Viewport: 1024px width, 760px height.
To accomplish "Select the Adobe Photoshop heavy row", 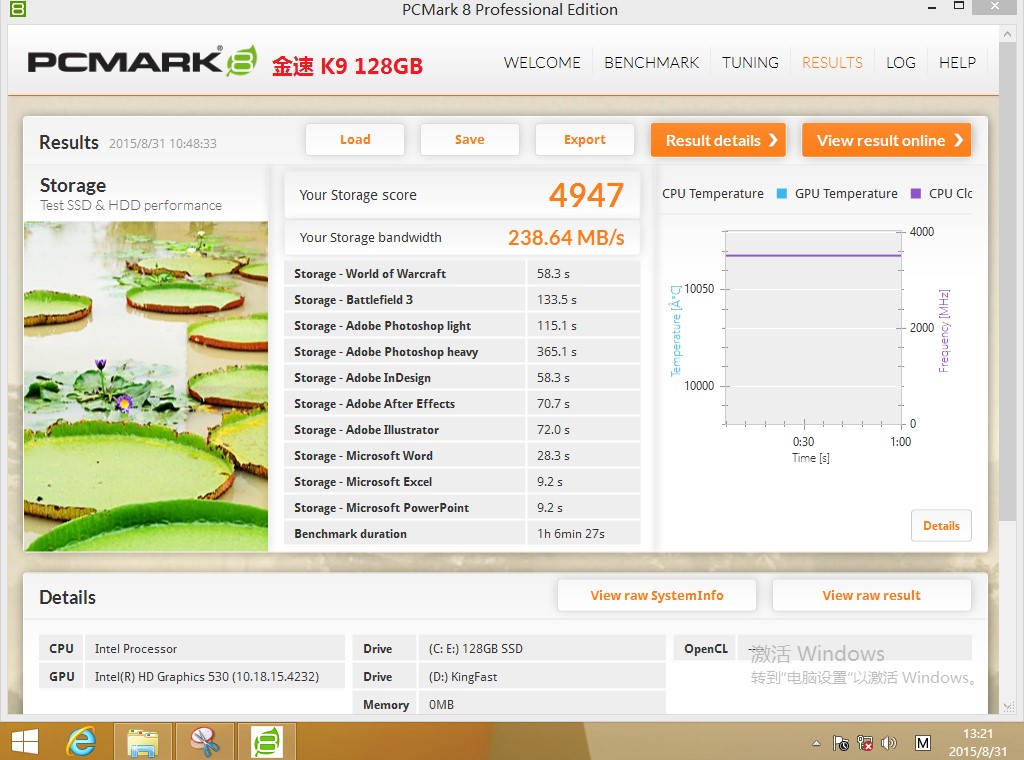I will point(462,352).
